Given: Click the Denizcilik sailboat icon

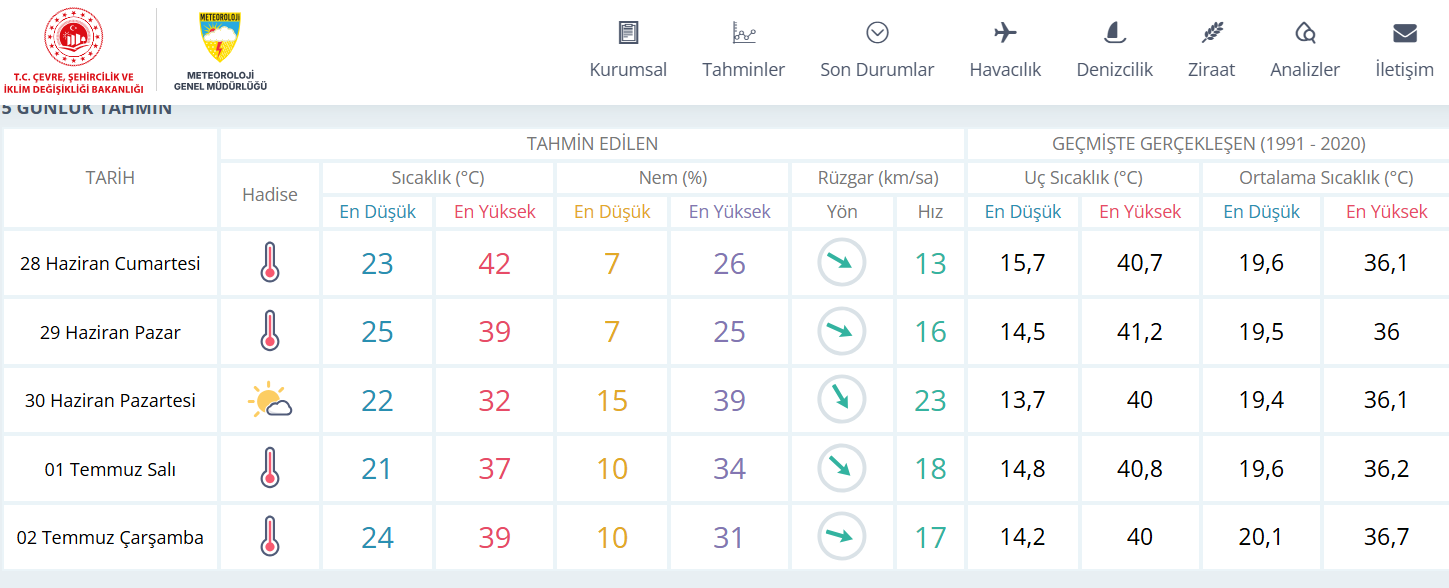Looking at the screenshot, I should [x=1115, y=33].
